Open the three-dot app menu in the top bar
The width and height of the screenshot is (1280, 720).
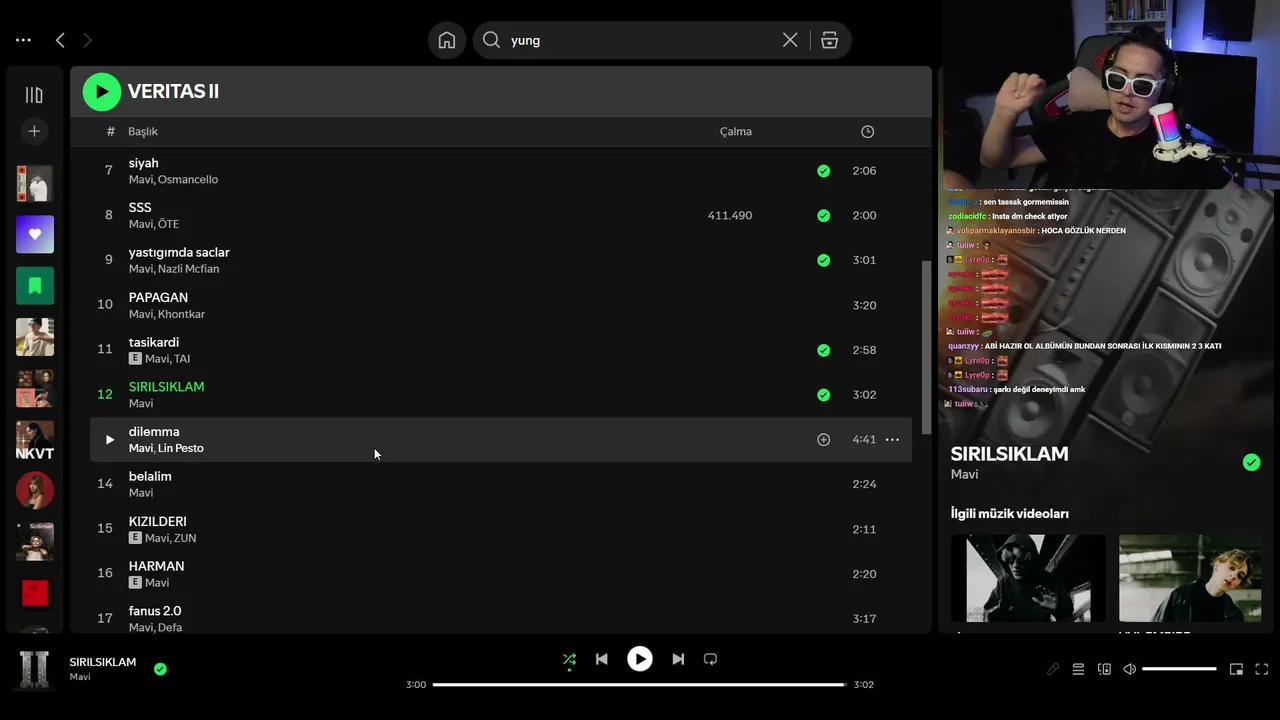(23, 40)
